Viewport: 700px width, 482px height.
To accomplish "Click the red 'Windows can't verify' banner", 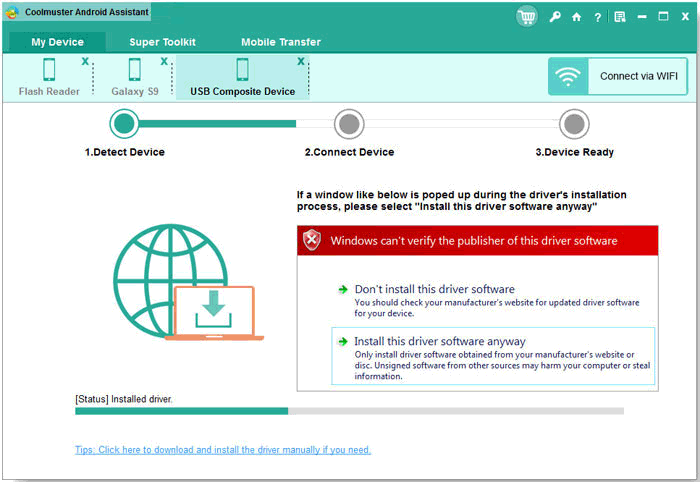I will pyautogui.click(x=478, y=241).
